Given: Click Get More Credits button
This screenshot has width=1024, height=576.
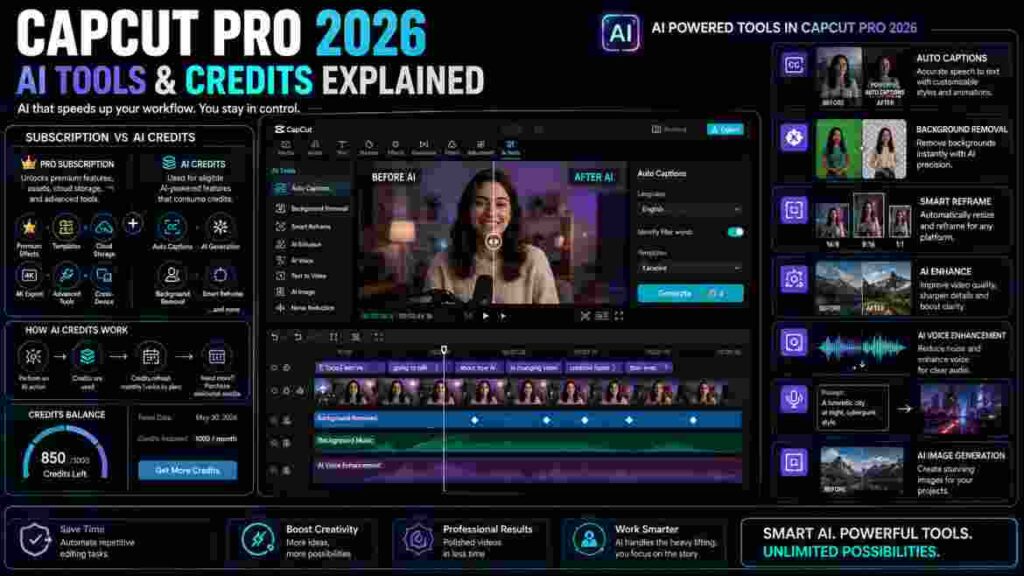Looking at the screenshot, I should click(187, 470).
